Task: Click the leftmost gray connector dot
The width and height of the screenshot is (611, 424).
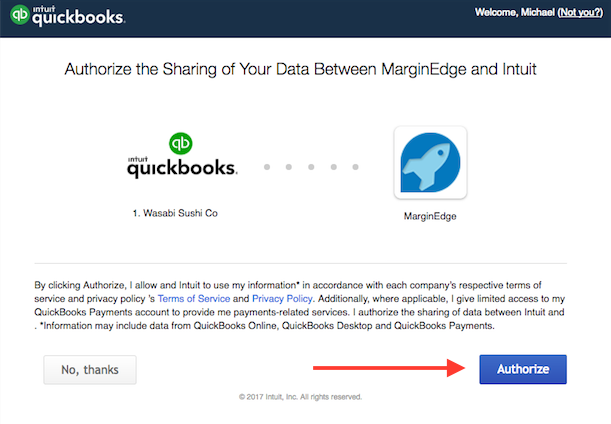Action: click(268, 167)
